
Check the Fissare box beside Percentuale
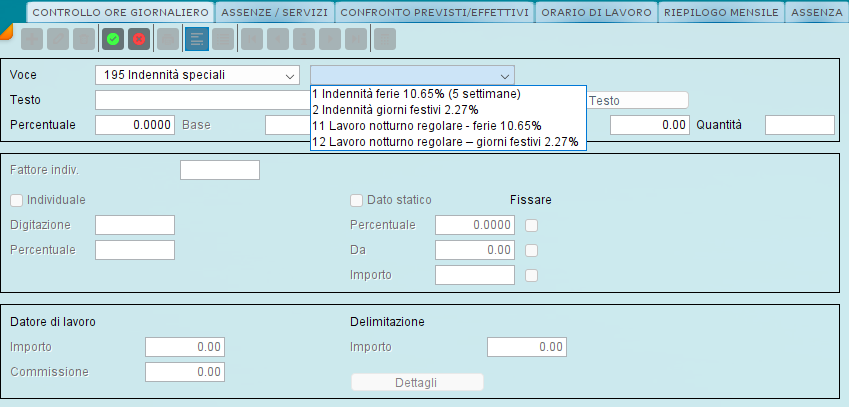pyautogui.click(x=532, y=225)
